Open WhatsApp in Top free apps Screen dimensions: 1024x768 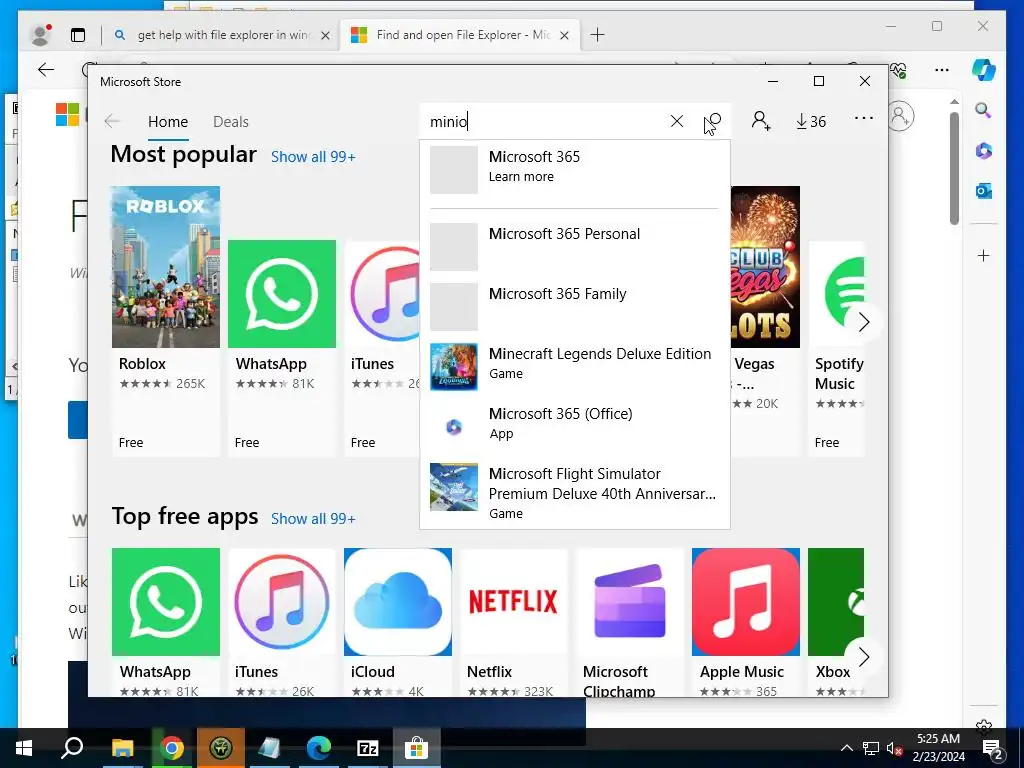pyautogui.click(x=166, y=622)
